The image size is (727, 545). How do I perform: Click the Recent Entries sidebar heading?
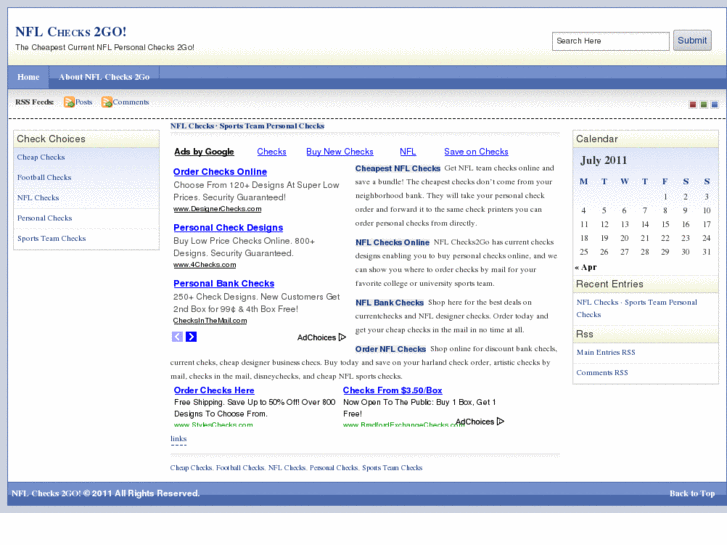(609, 284)
